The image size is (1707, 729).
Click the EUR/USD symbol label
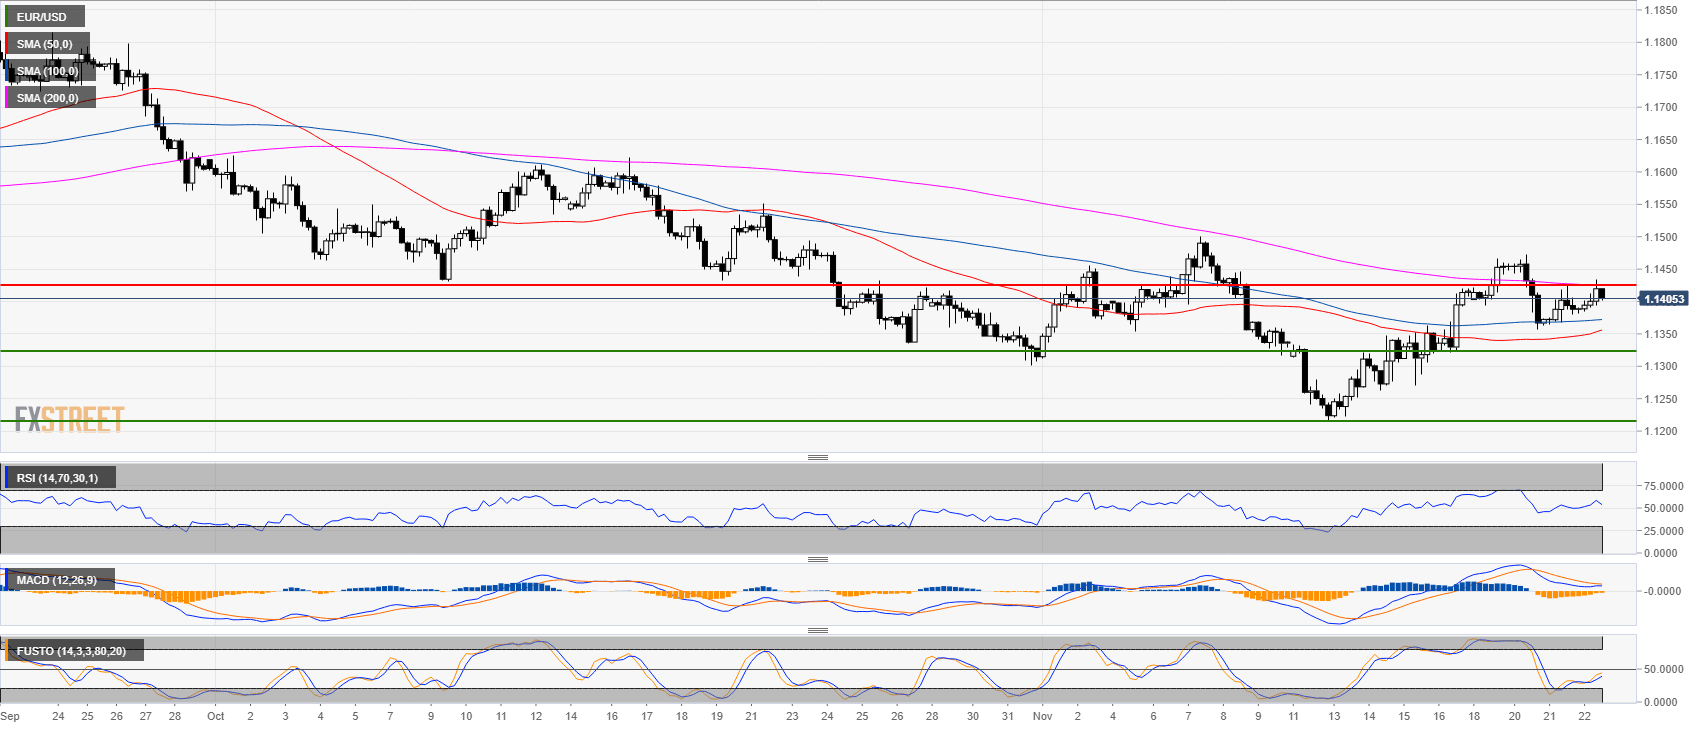point(42,17)
